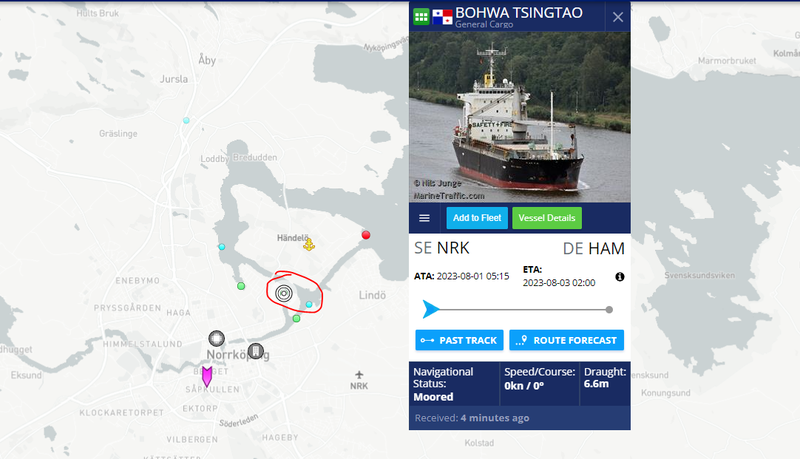Select the magenta vessel marker near Norrköping
Screen dimensions: 800x459
207,376
